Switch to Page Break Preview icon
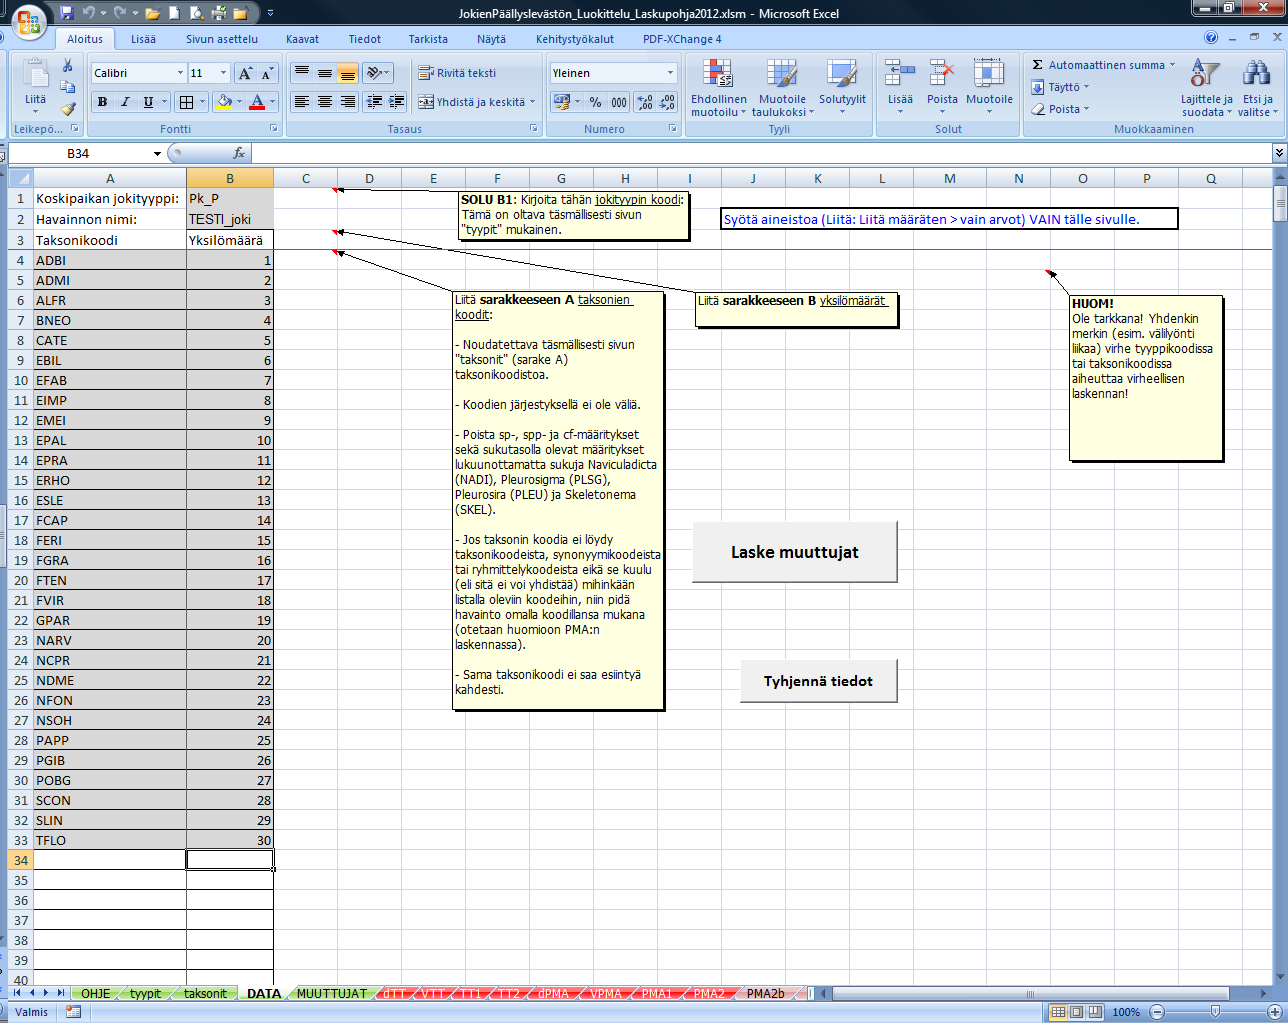Screen dimensions: 1288x1023 point(1095,1012)
